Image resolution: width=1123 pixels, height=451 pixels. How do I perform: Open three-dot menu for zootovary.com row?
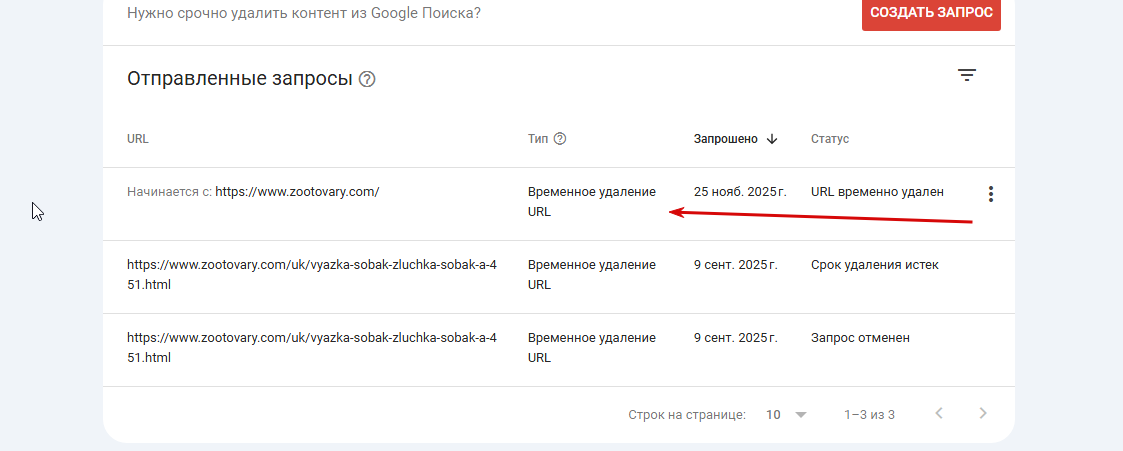991,193
